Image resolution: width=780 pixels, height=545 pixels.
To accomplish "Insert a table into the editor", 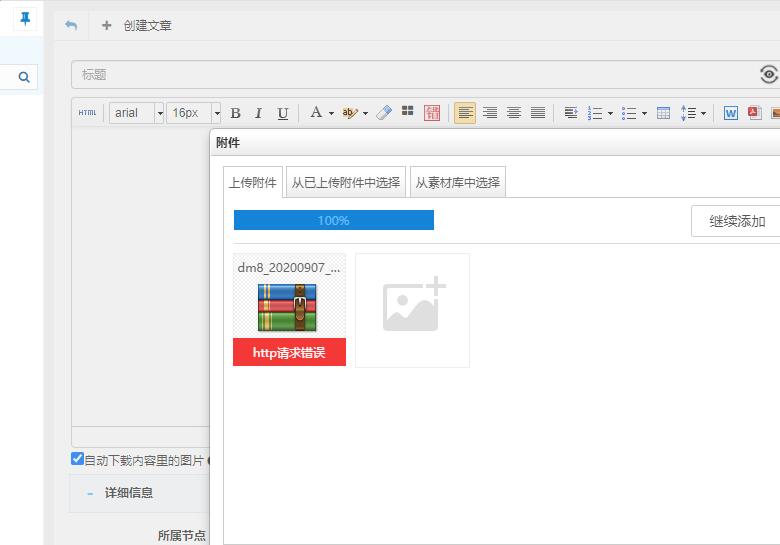I will coord(663,113).
